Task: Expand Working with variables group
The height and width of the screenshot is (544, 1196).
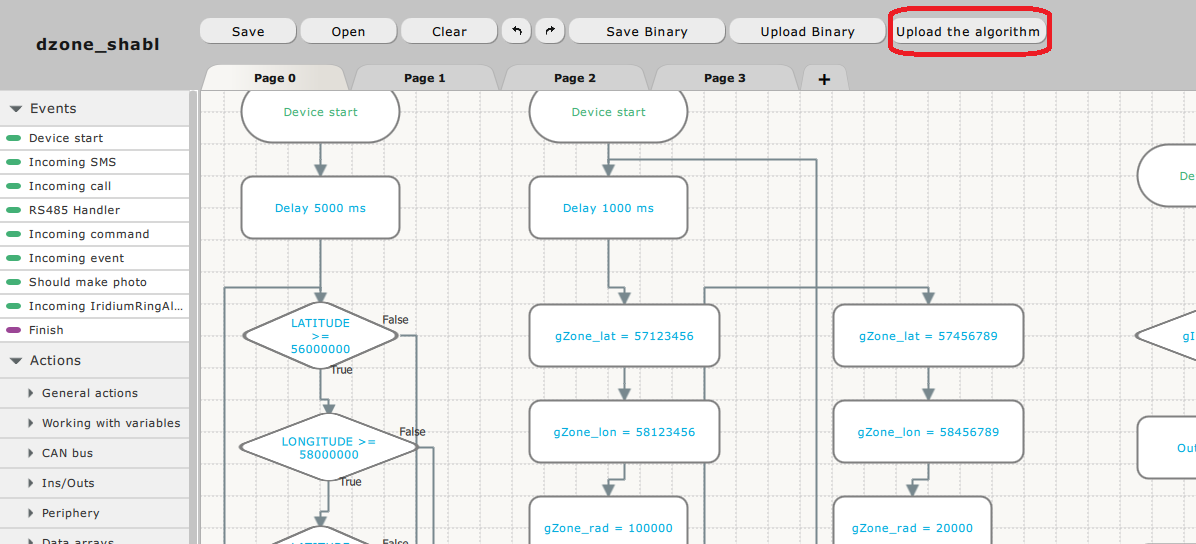Action: click(x=110, y=423)
